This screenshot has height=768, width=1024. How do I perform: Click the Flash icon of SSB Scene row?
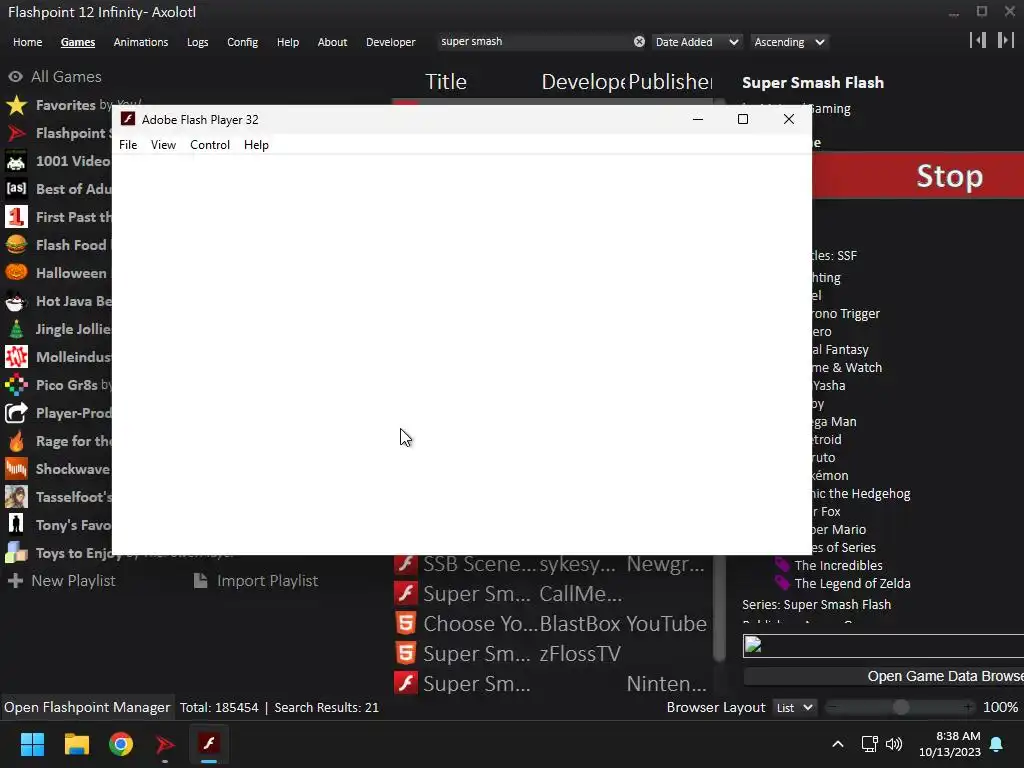point(406,564)
